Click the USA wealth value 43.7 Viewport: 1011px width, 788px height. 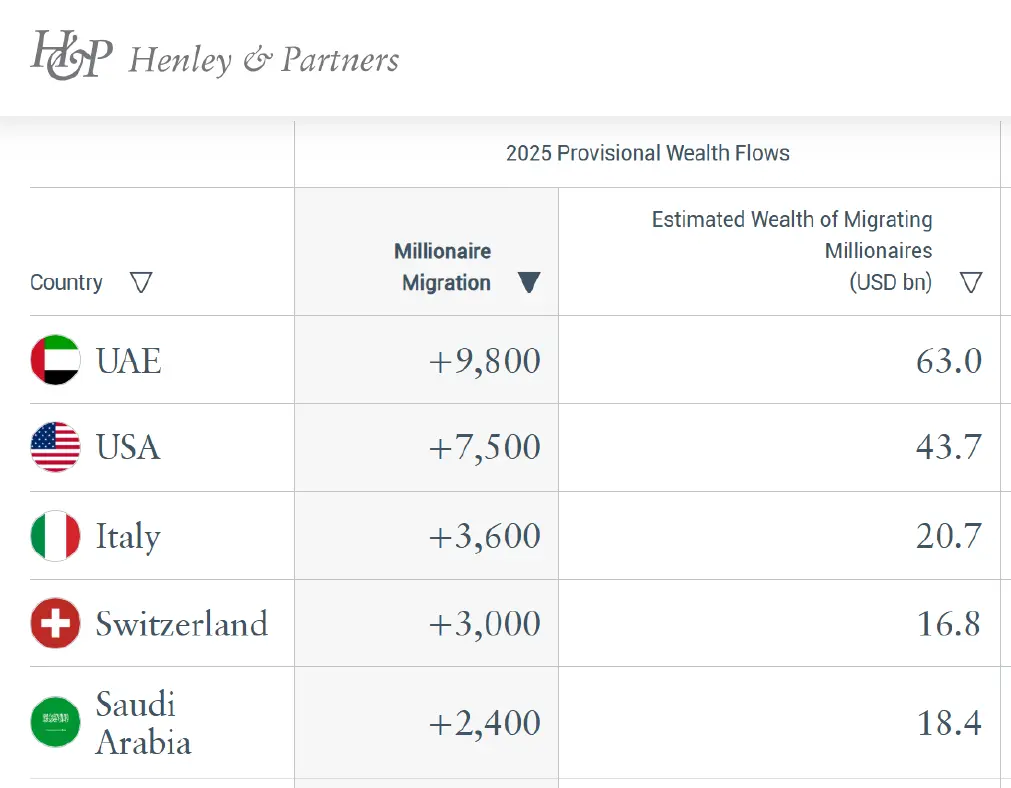tap(948, 448)
